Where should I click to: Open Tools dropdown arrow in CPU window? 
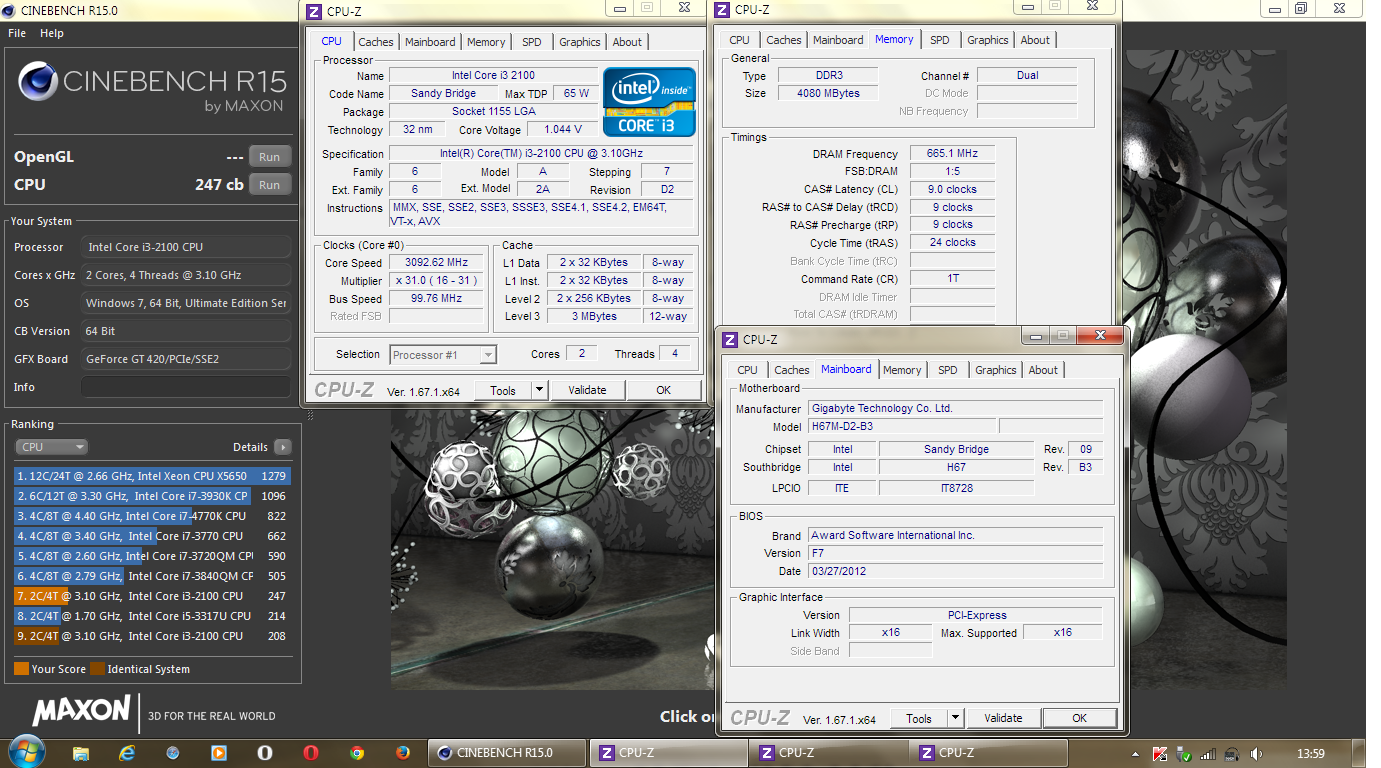pyautogui.click(x=539, y=390)
